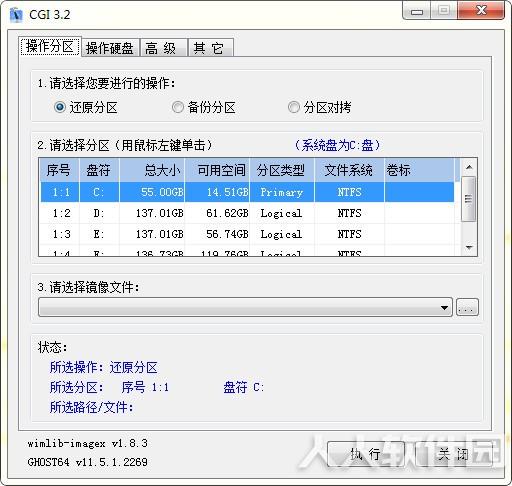Image resolution: width=512 pixels, height=486 pixels.
Task: Click the D: drive letter cell
Action: point(99,213)
